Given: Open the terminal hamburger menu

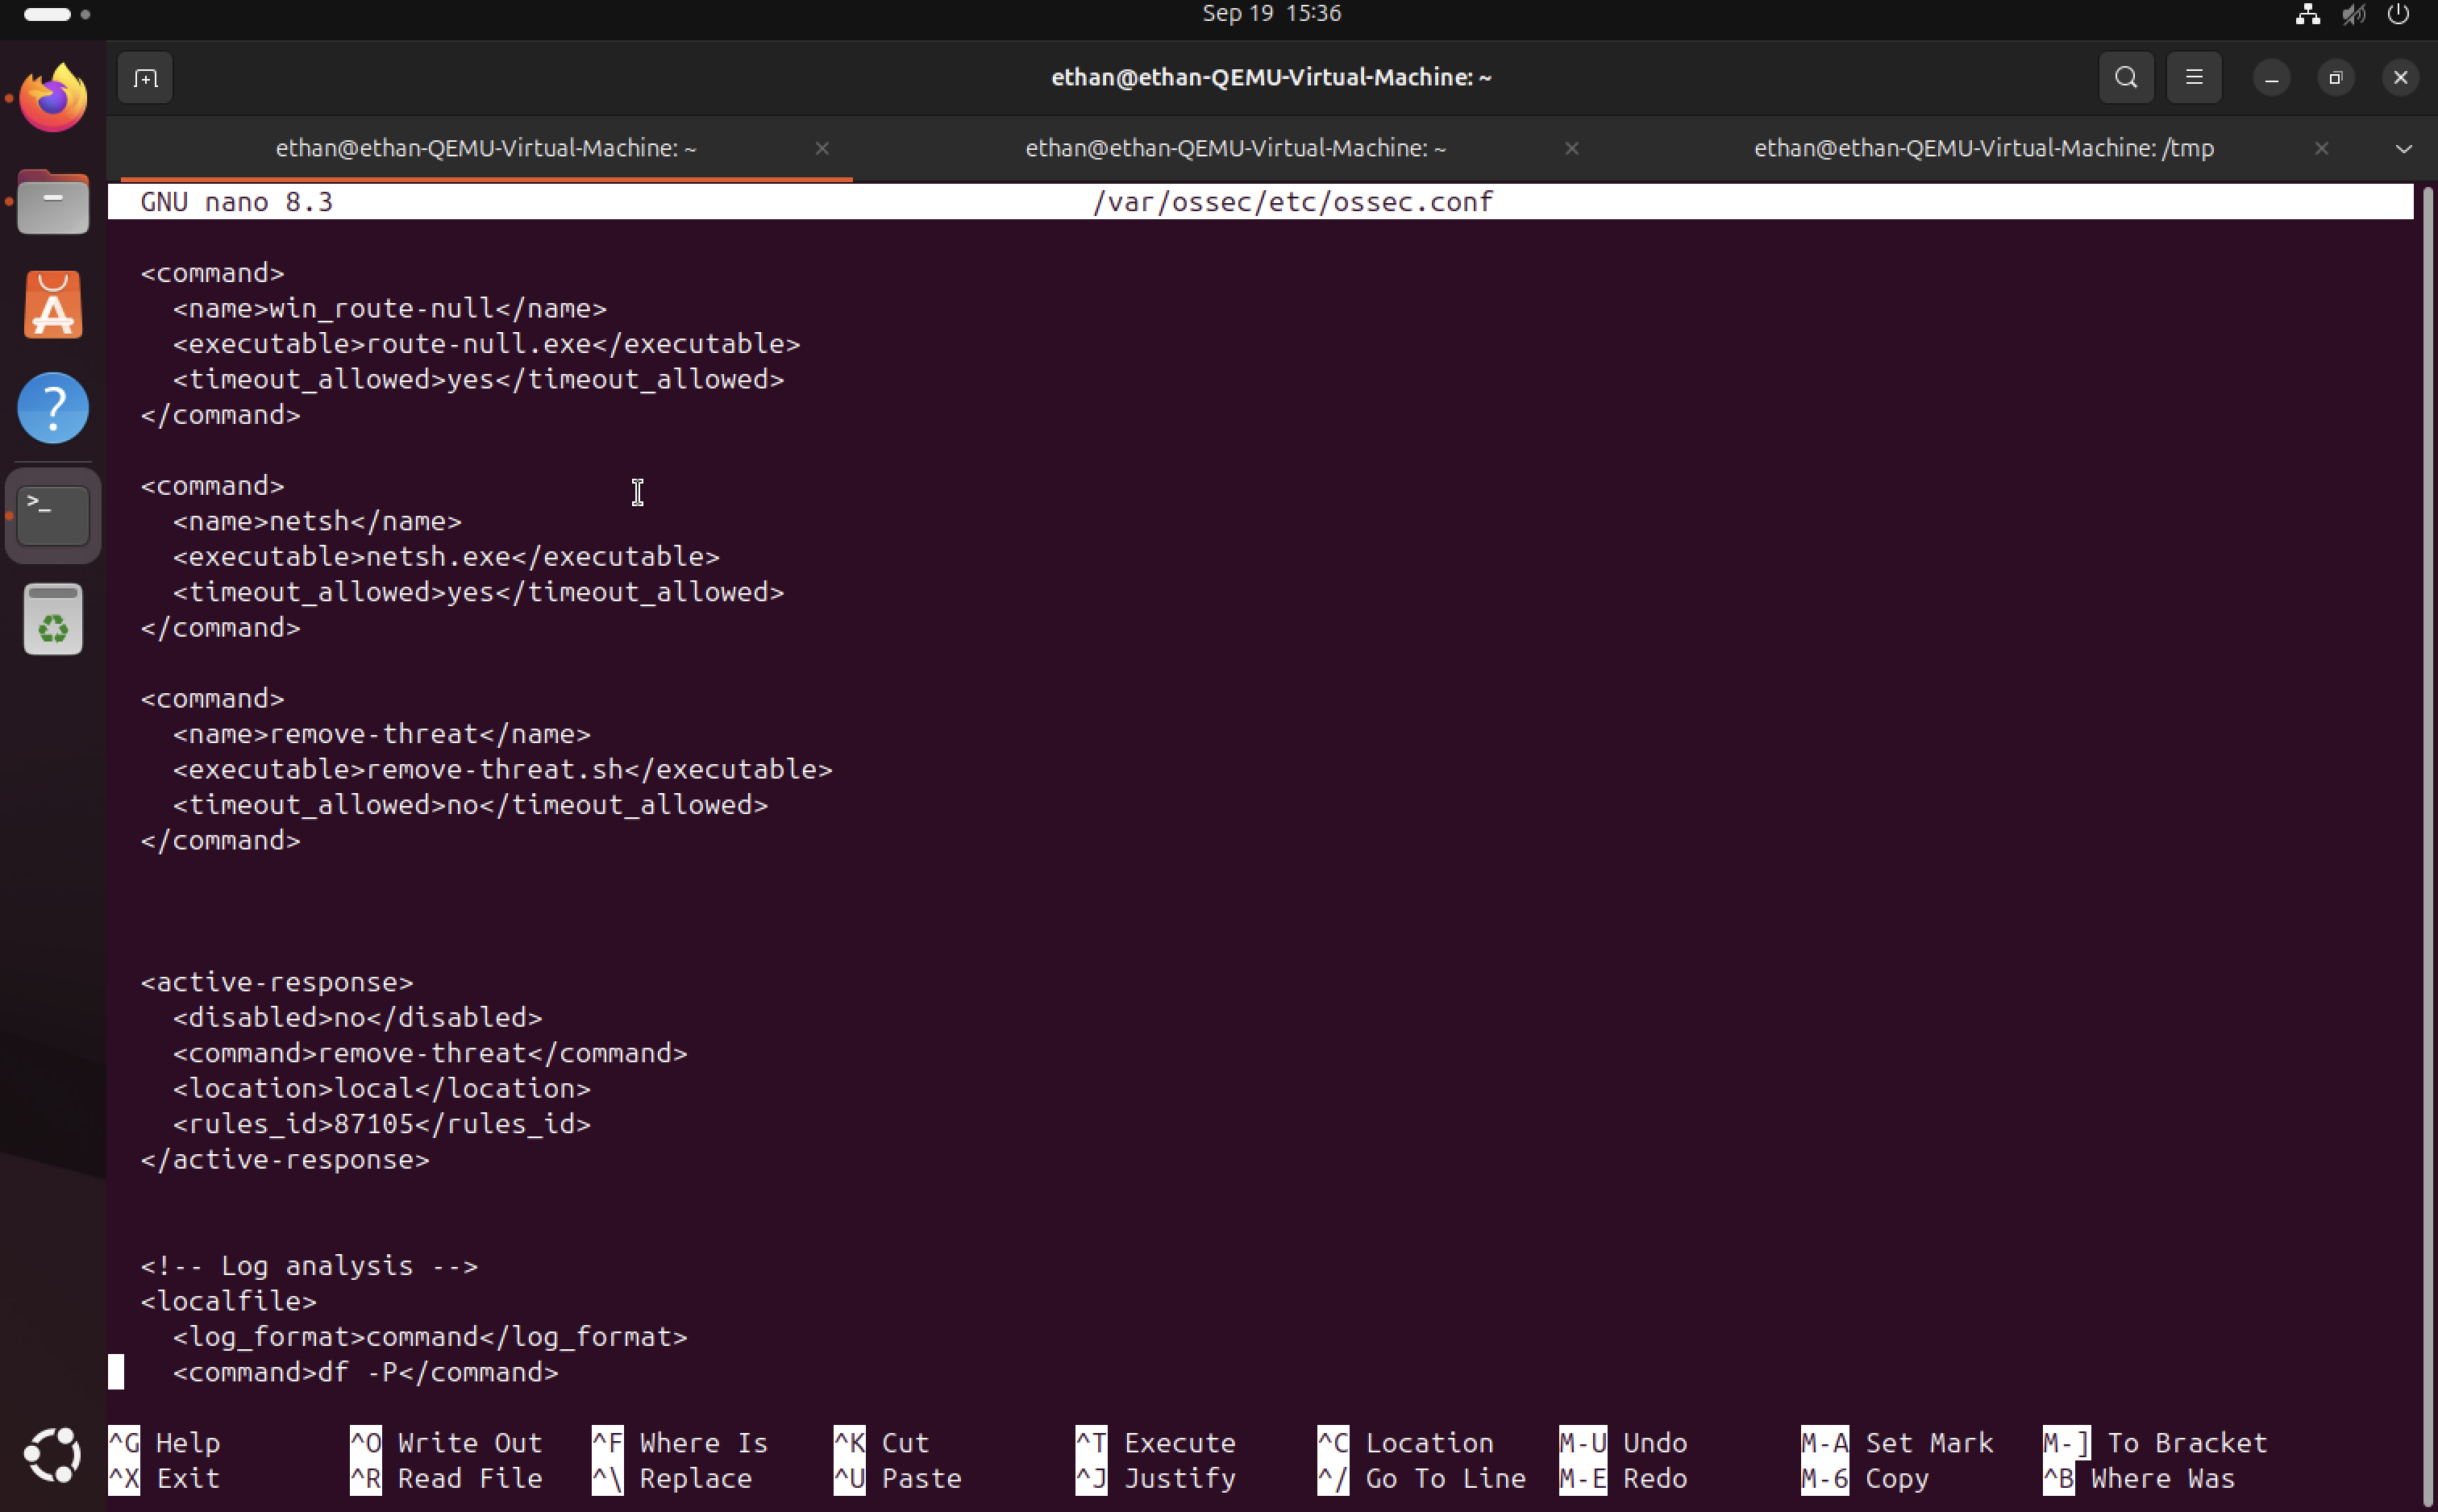Looking at the screenshot, I should point(2194,78).
